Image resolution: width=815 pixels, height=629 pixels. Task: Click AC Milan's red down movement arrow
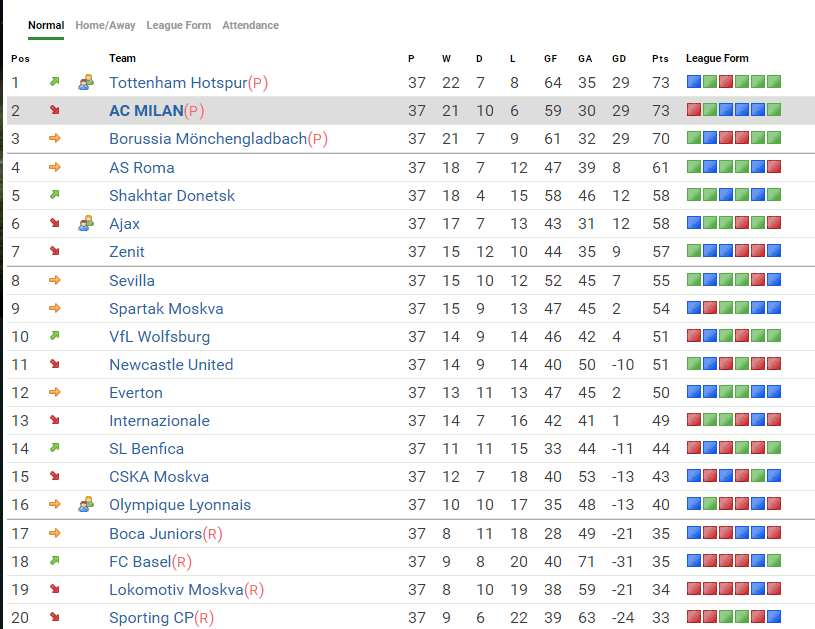[54, 110]
